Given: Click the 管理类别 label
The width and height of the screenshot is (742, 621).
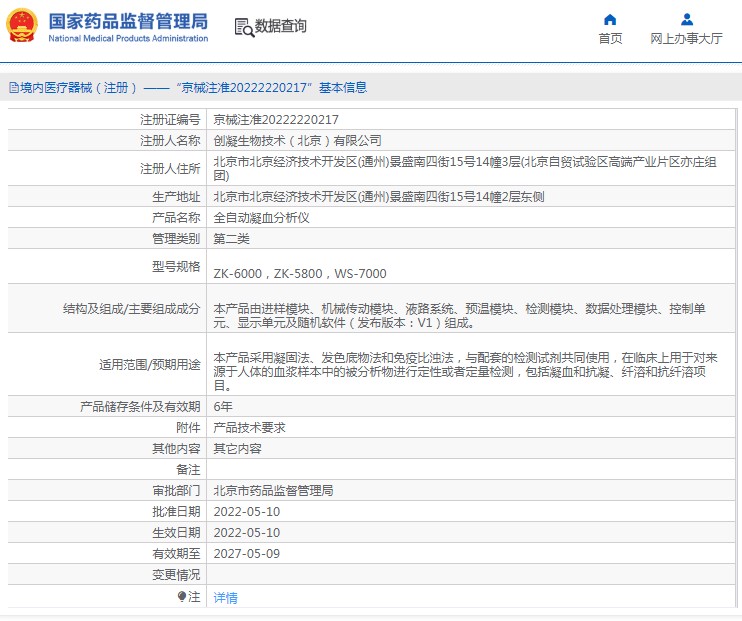Looking at the screenshot, I should 176,239.
